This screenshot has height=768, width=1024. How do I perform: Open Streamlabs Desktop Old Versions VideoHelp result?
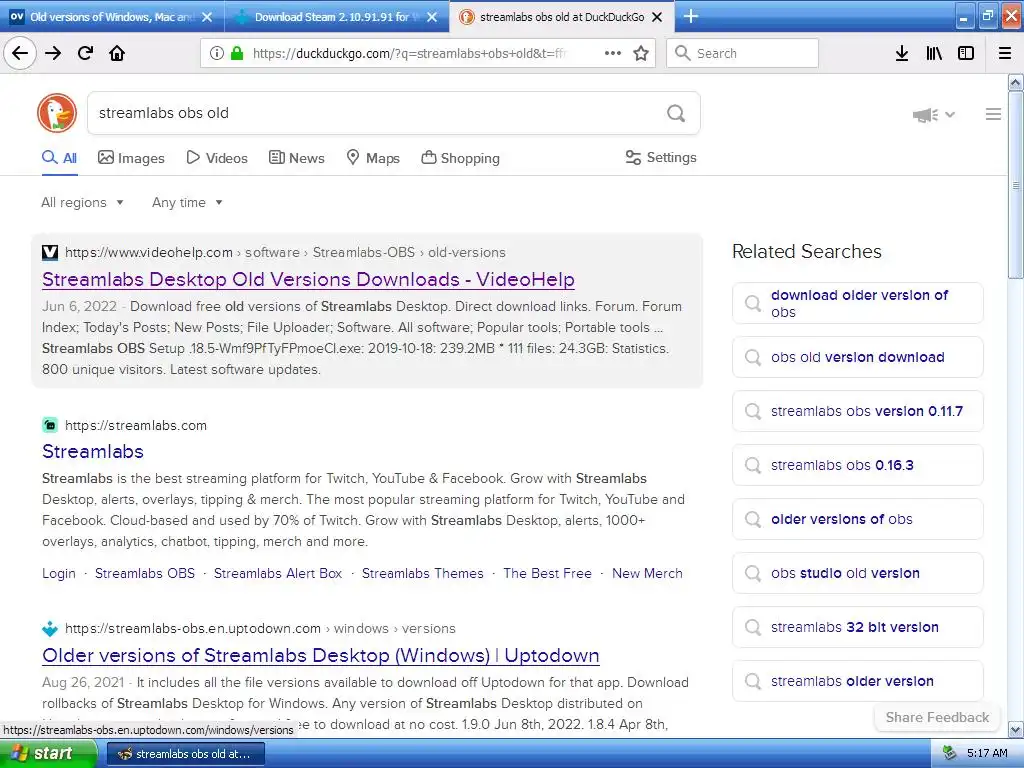pos(308,280)
